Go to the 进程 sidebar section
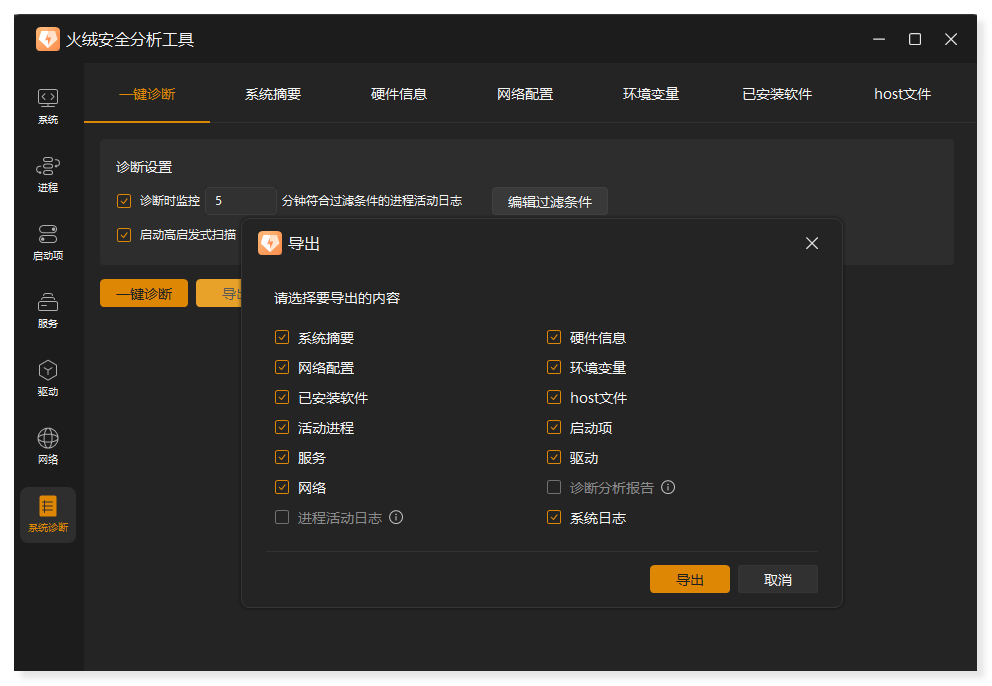Image resolution: width=992 pixels, height=686 pixels. [x=48, y=166]
